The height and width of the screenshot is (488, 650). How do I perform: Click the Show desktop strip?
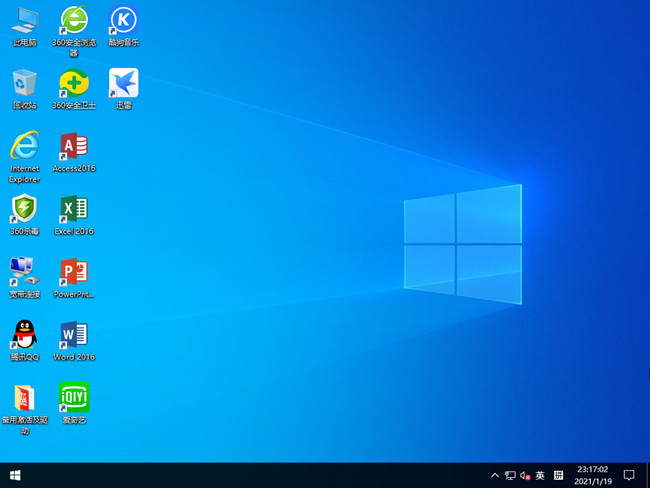(x=648, y=476)
